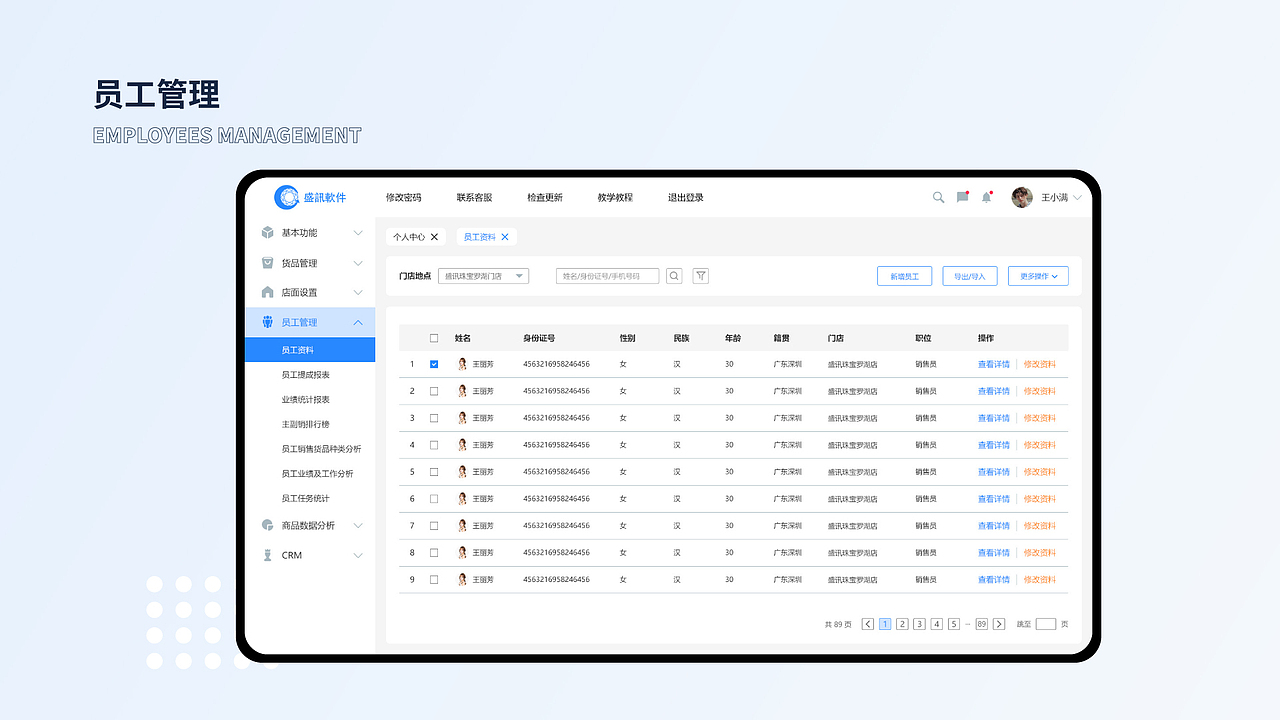The width and height of the screenshot is (1280, 720).
Task: Open 员工任务统计 in the sidebar
Action: pos(305,499)
